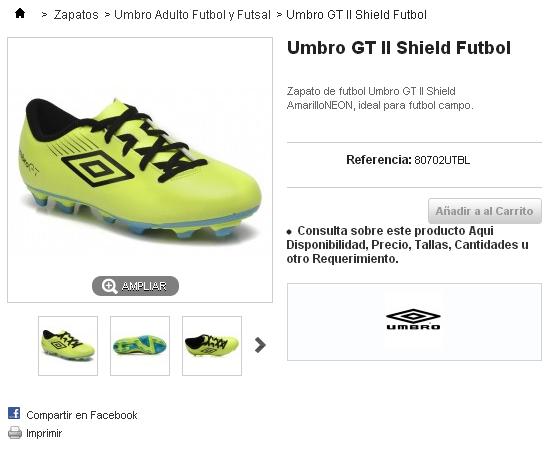
Task: Open the Umbro brand logo
Action: click(x=413, y=320)
